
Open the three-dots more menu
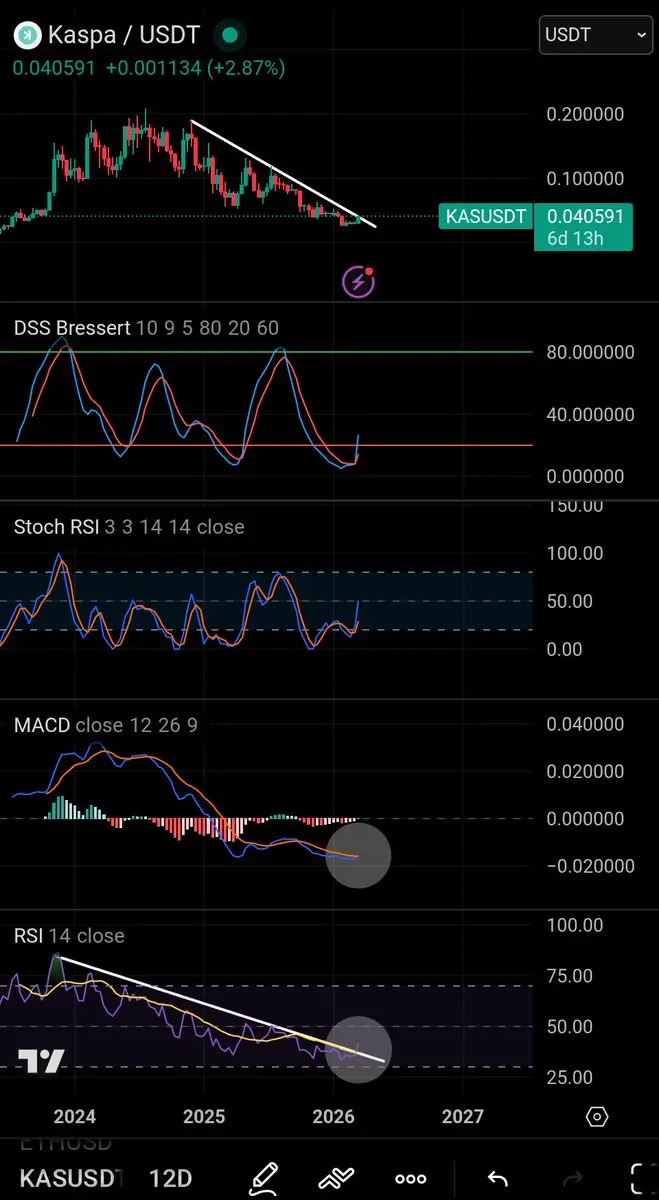point(411,1179)
